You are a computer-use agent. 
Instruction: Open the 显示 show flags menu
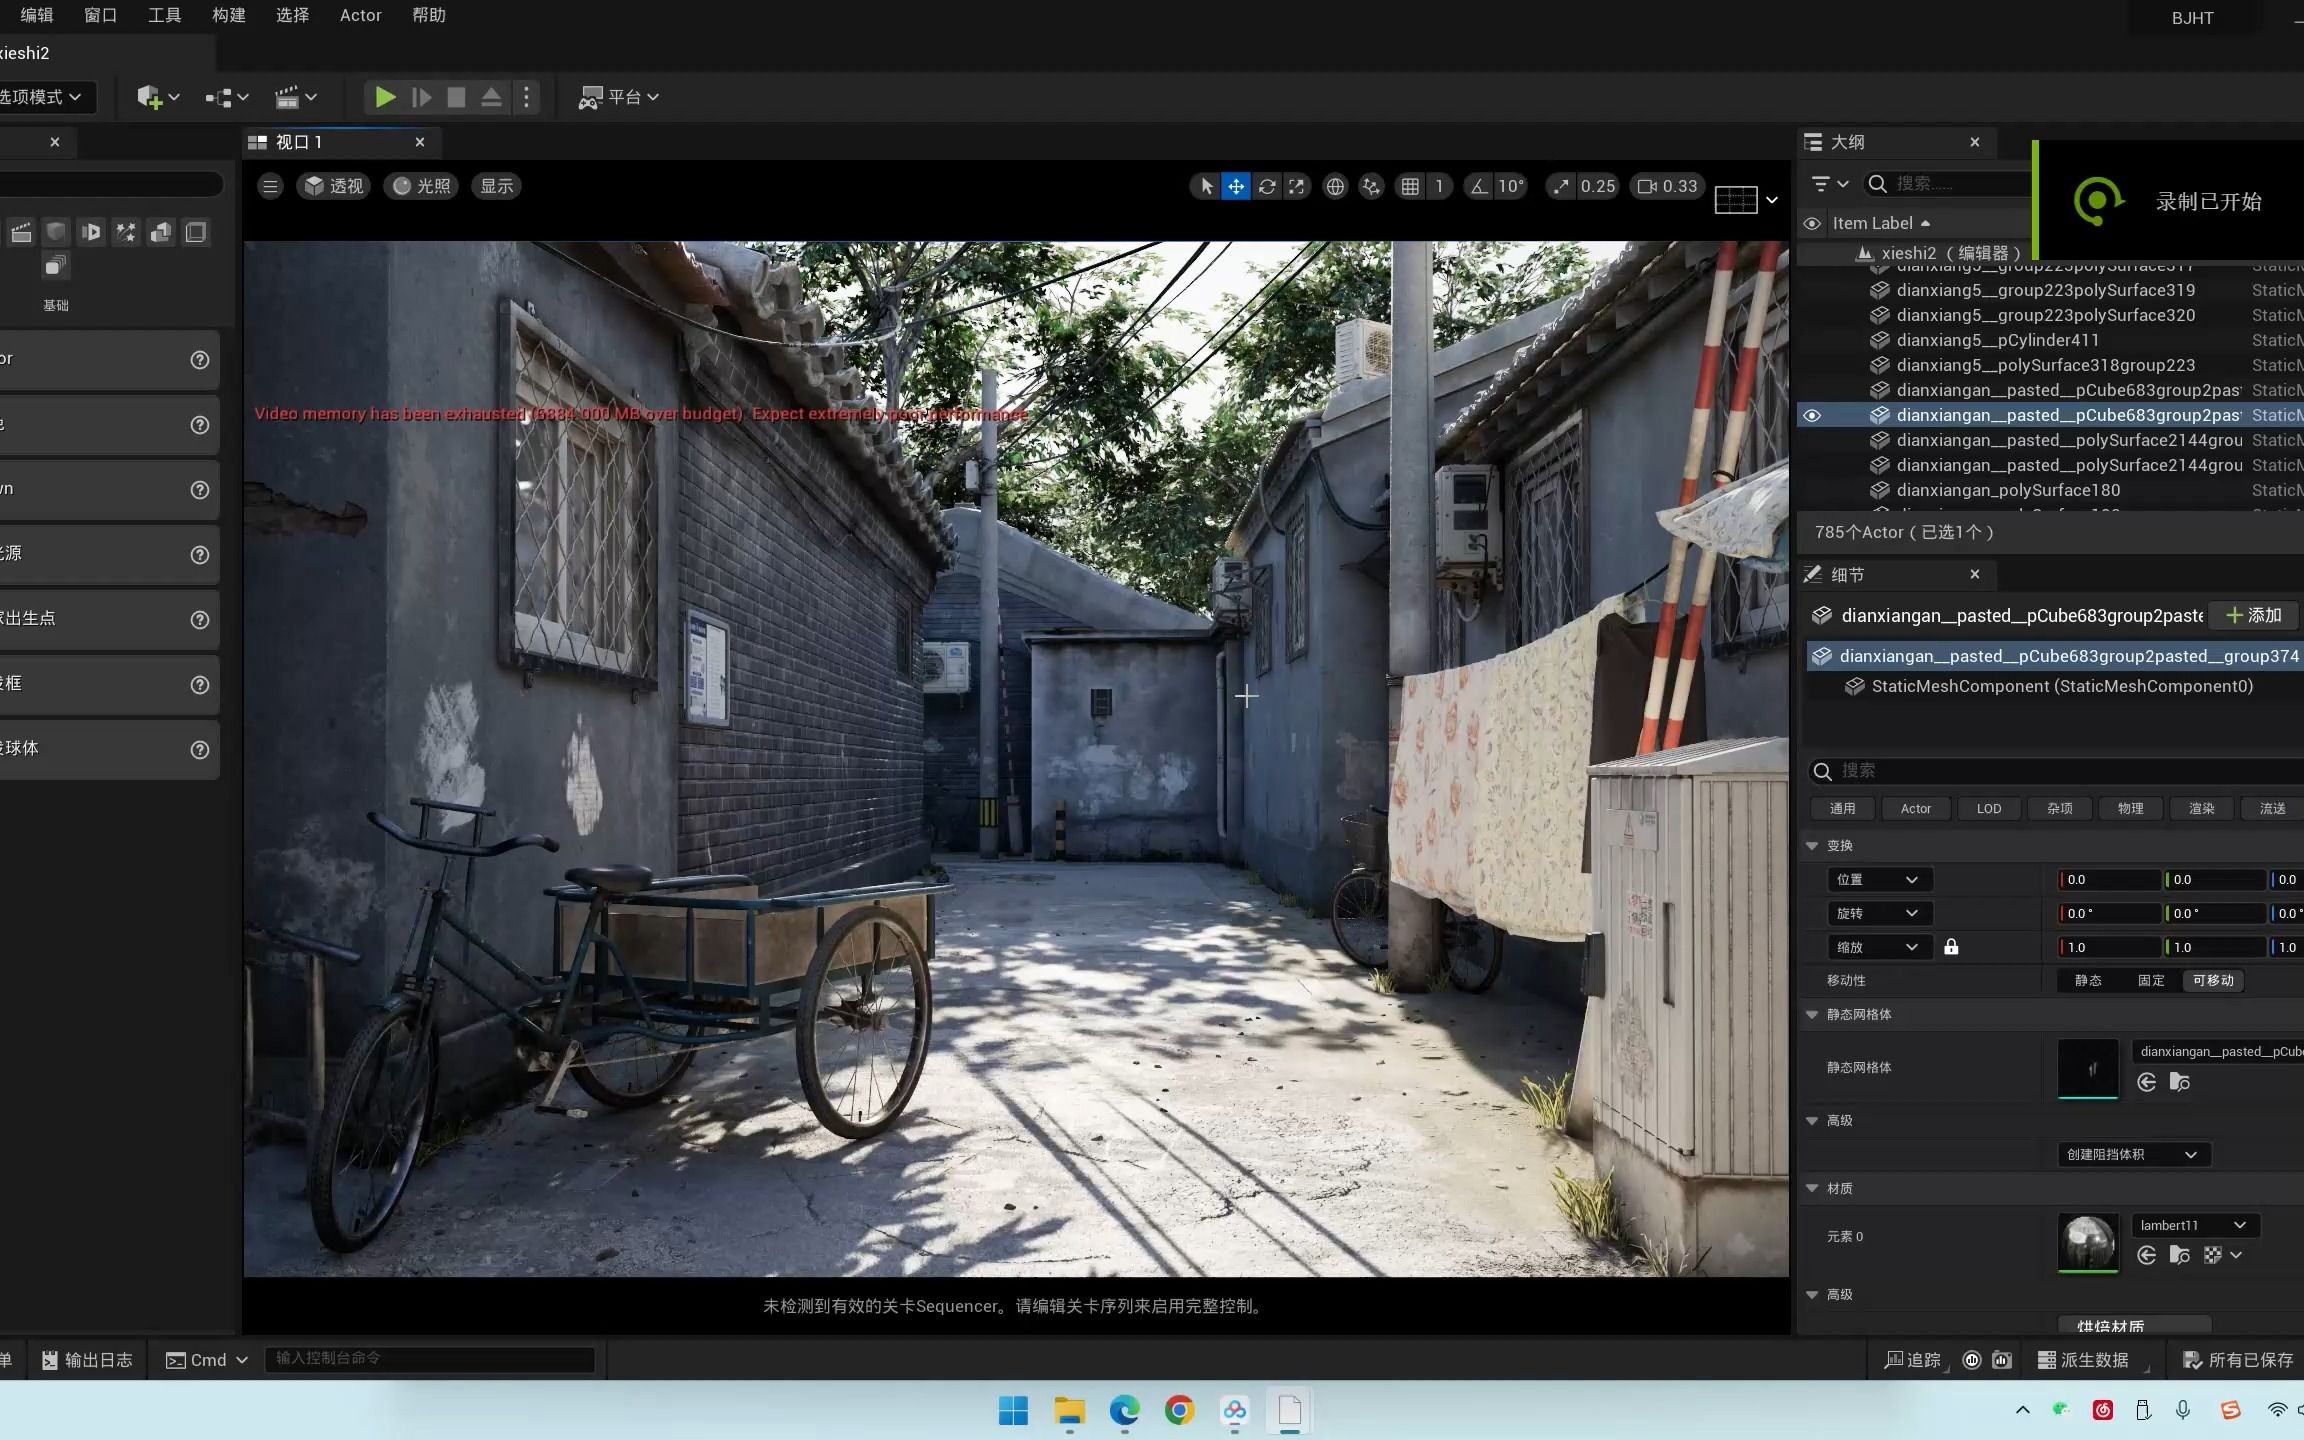click(x=496, y=186)
